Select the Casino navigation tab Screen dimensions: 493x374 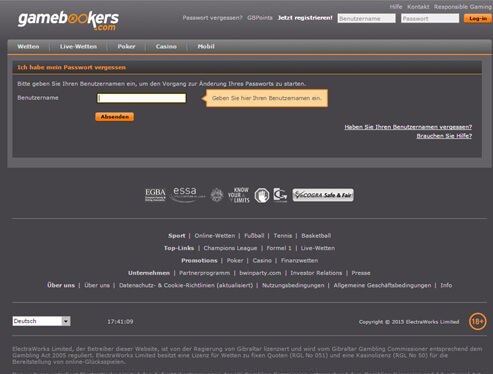coord(166,47)
